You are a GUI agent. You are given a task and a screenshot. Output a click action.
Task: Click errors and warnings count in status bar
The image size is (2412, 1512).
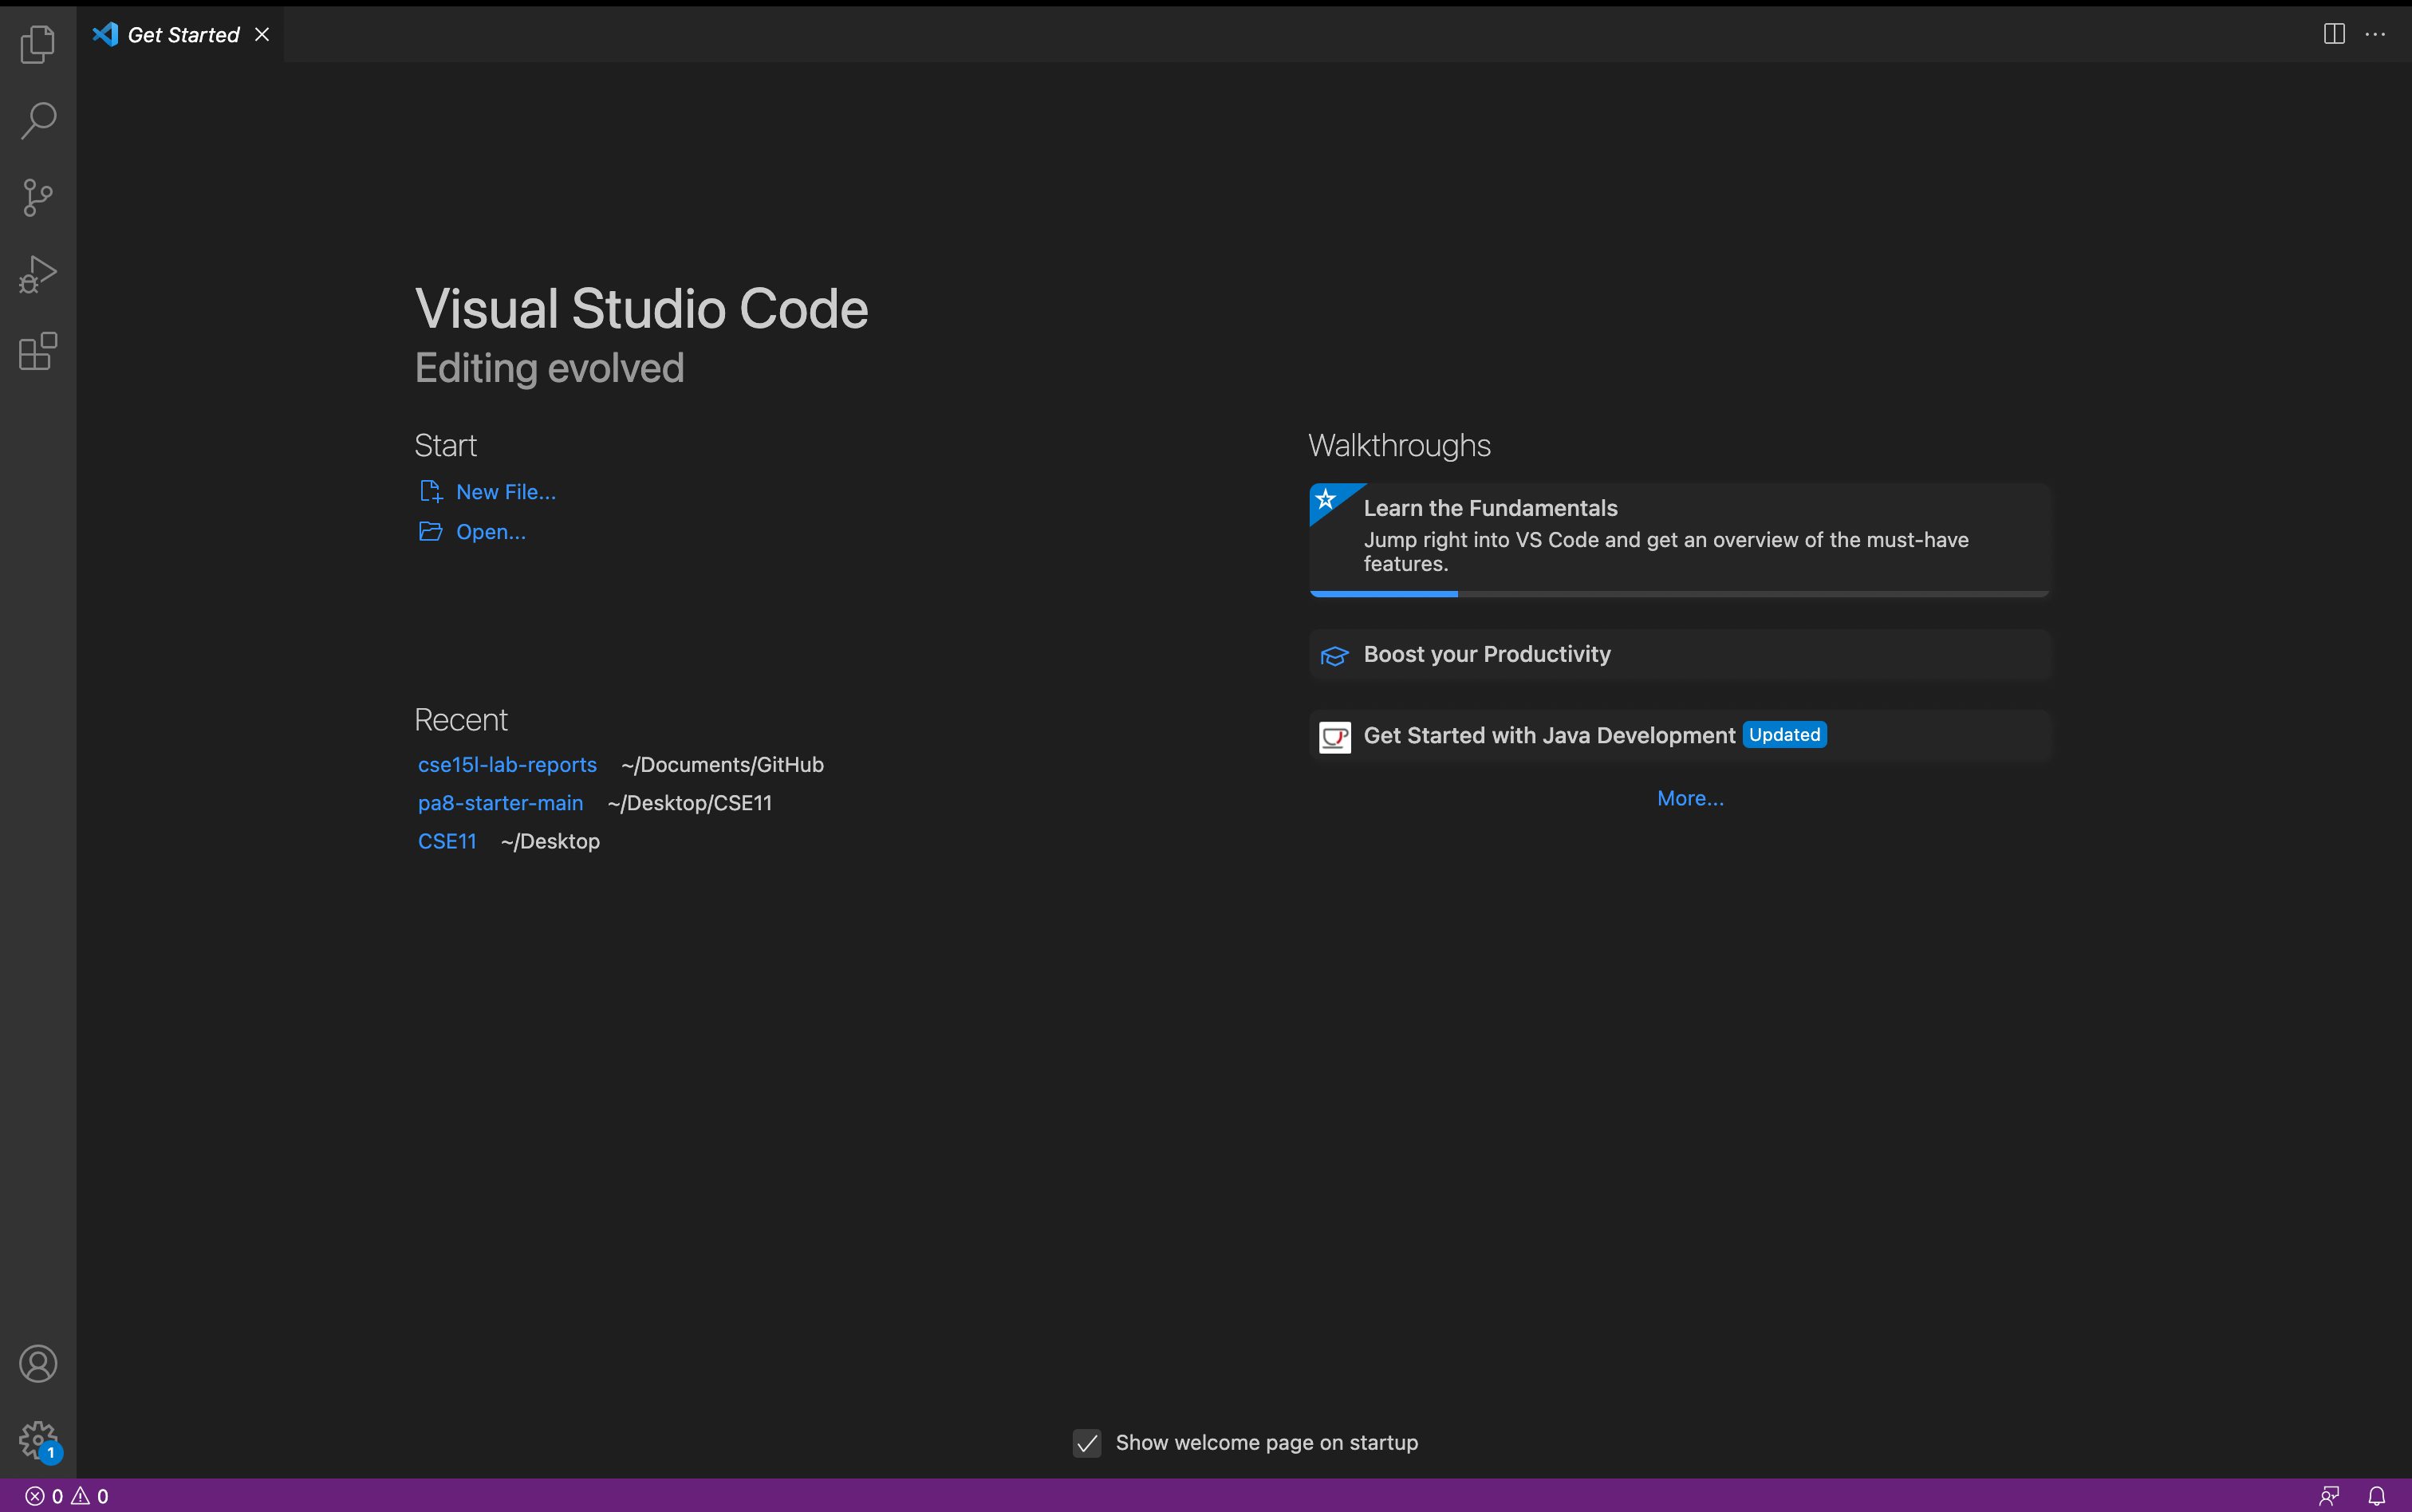pyautogui.click(x=67, y=1496)
